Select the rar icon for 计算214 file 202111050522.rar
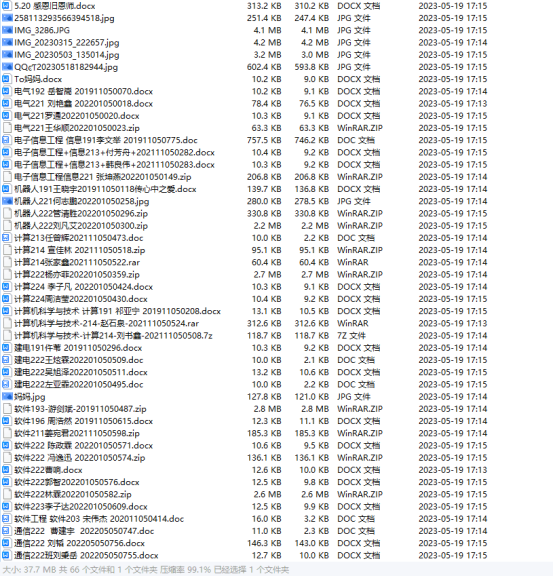554x577 pixels. point(7,262)
